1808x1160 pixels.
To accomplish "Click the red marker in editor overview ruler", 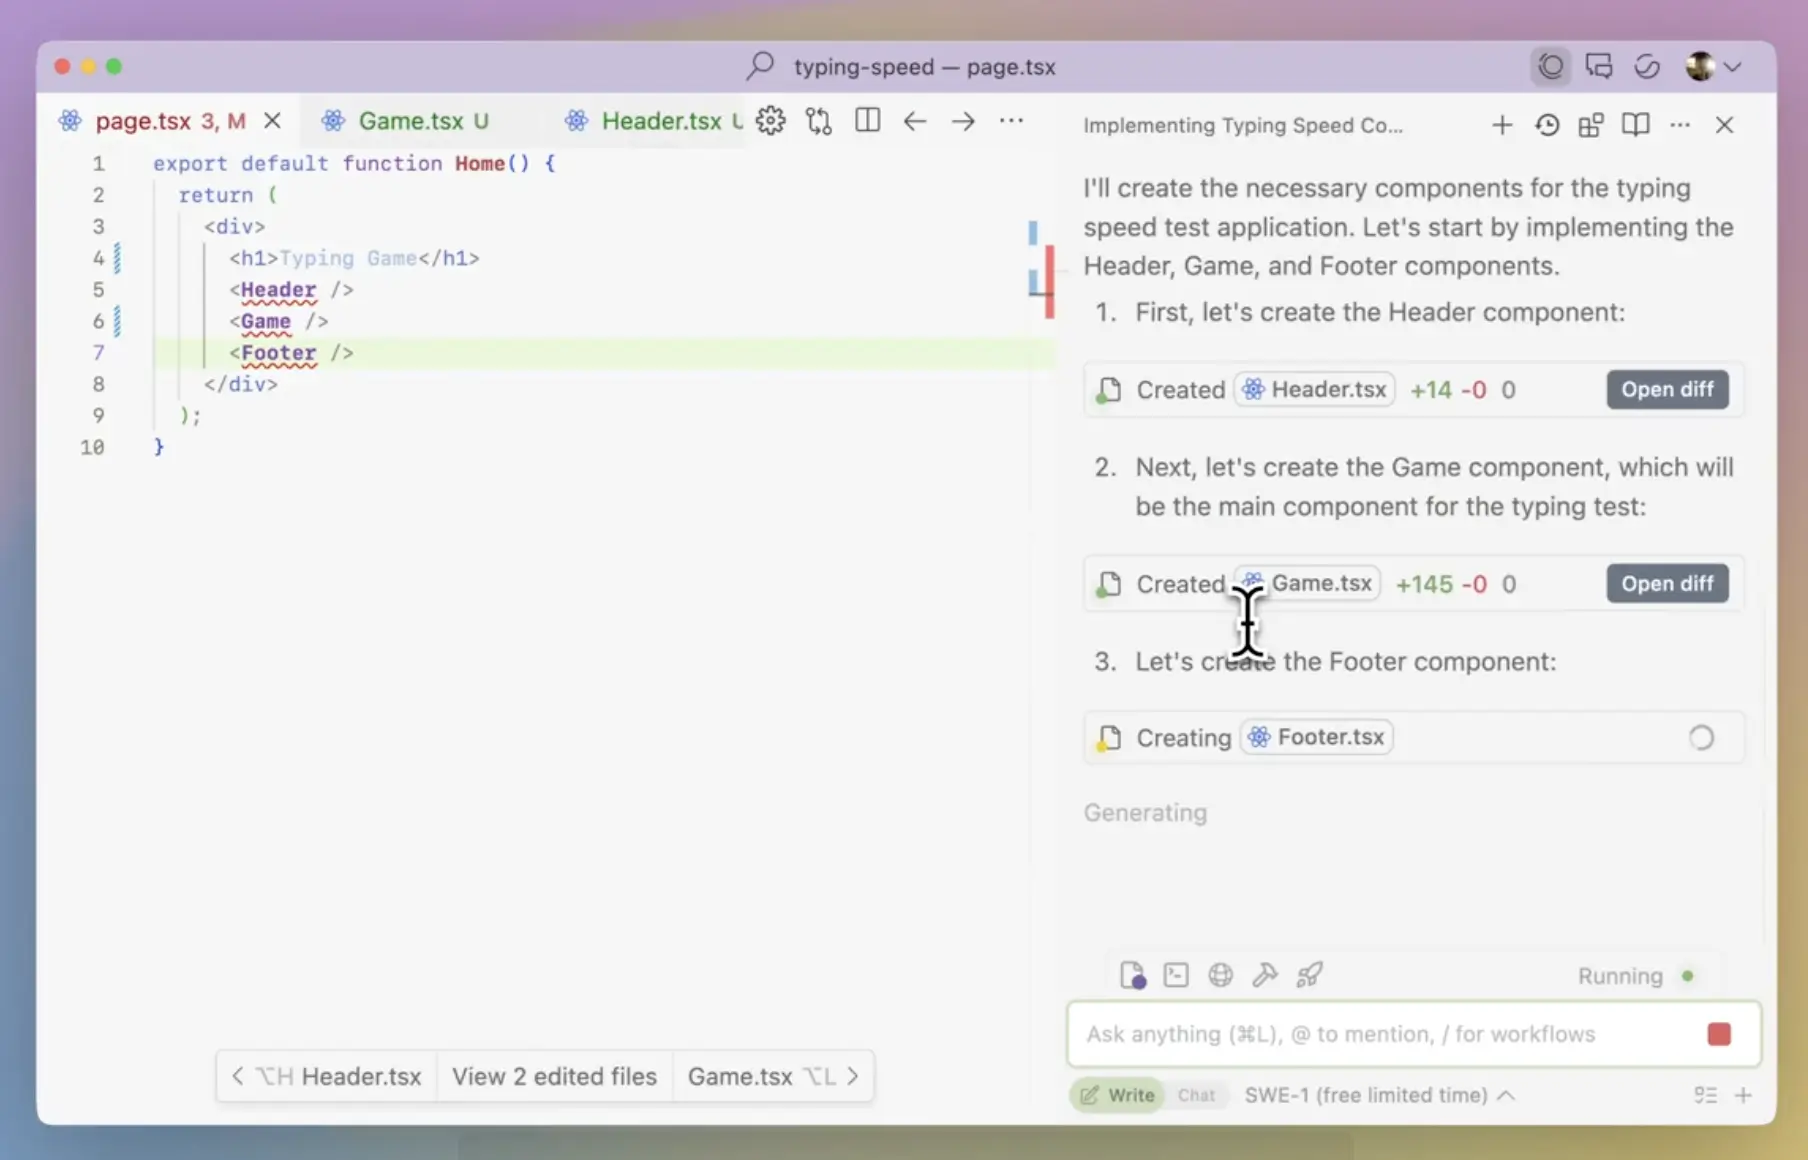I will 1049,281.
